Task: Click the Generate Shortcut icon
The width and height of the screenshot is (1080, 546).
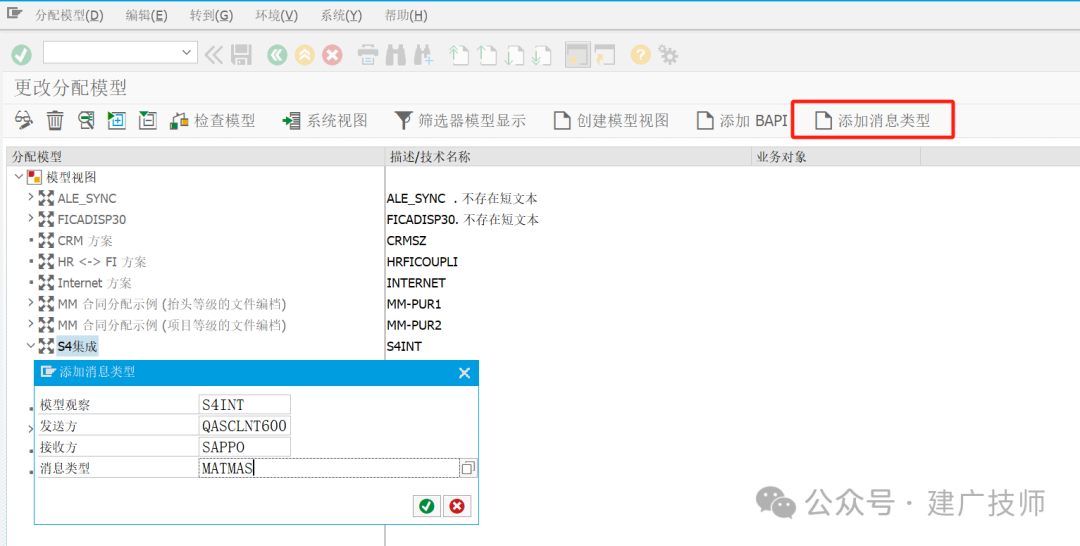Action: coord(605,54)
